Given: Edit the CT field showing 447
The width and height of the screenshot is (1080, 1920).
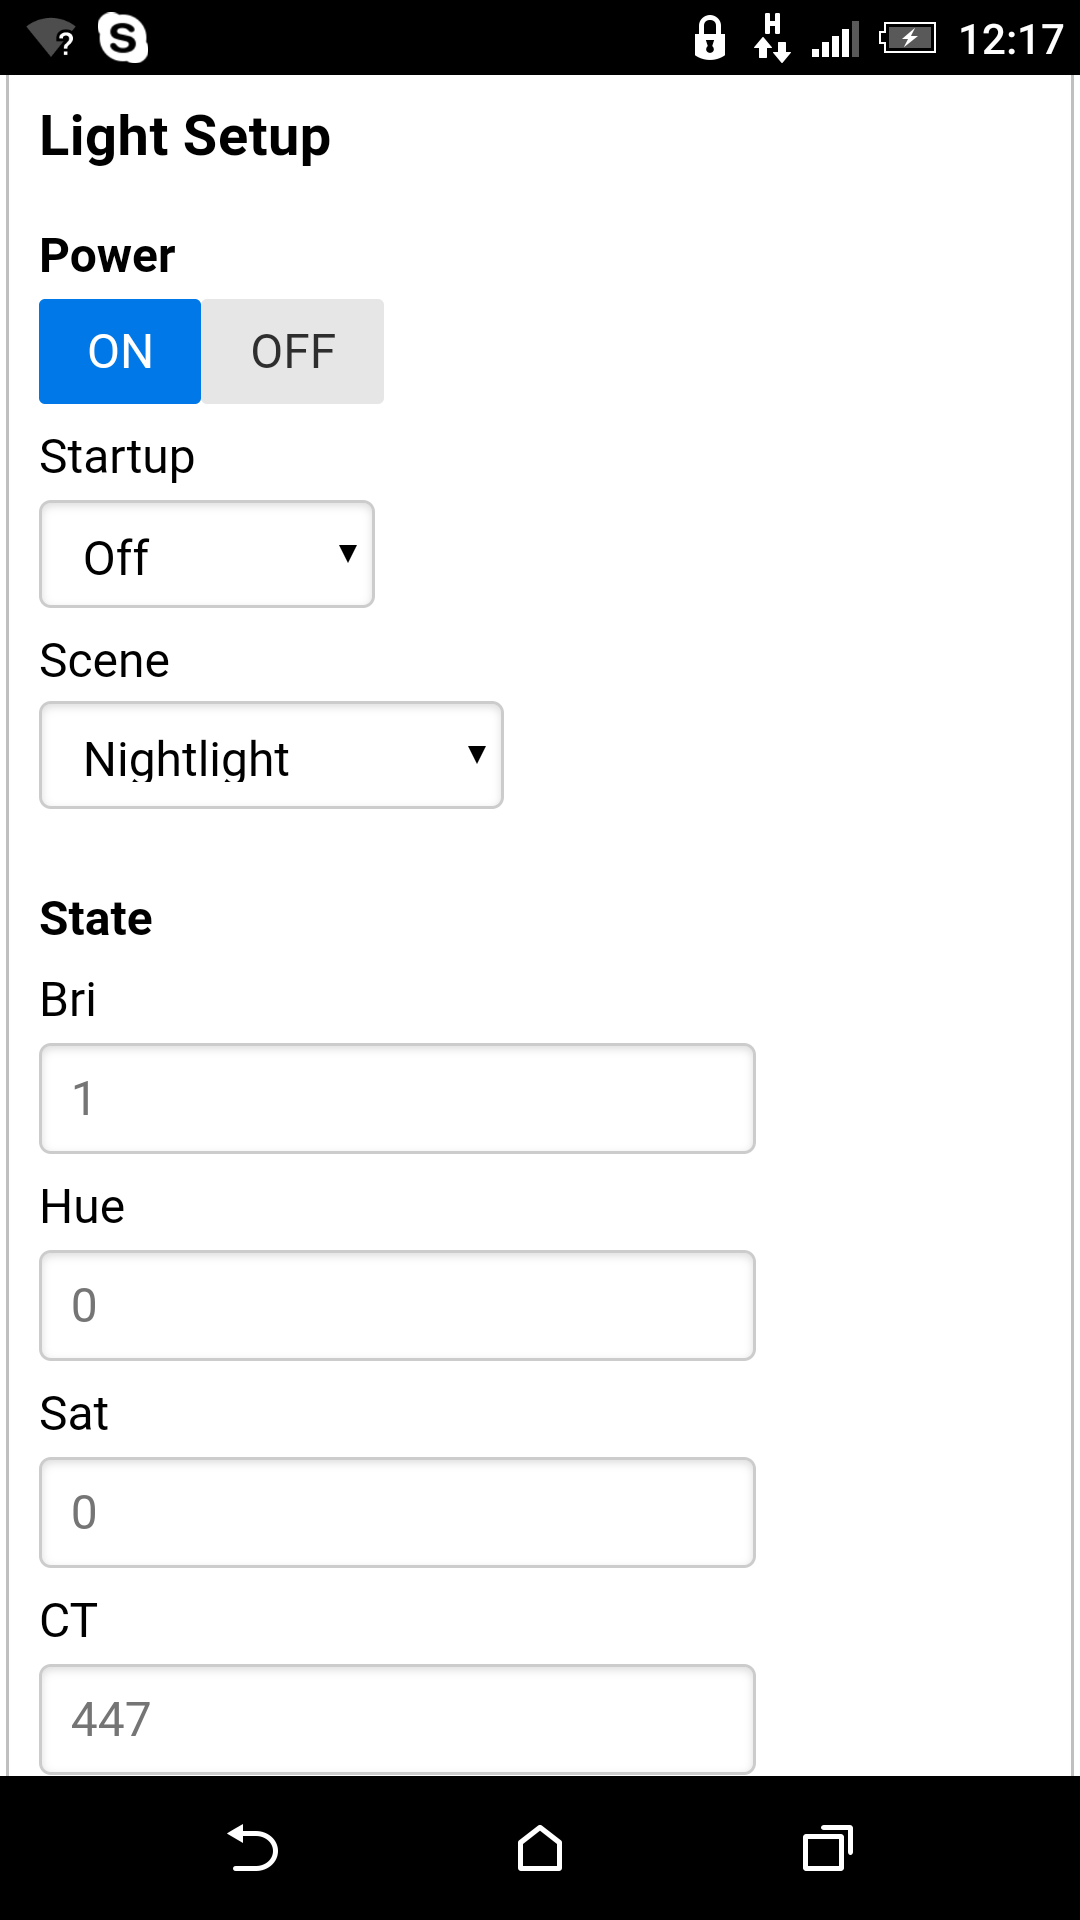Looking at the screenshot, I should coord(397,1720).
